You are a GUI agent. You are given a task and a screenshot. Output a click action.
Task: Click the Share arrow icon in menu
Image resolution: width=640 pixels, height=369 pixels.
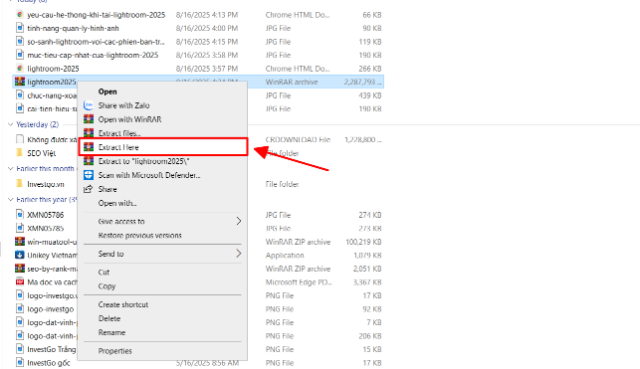coord(88,189)
